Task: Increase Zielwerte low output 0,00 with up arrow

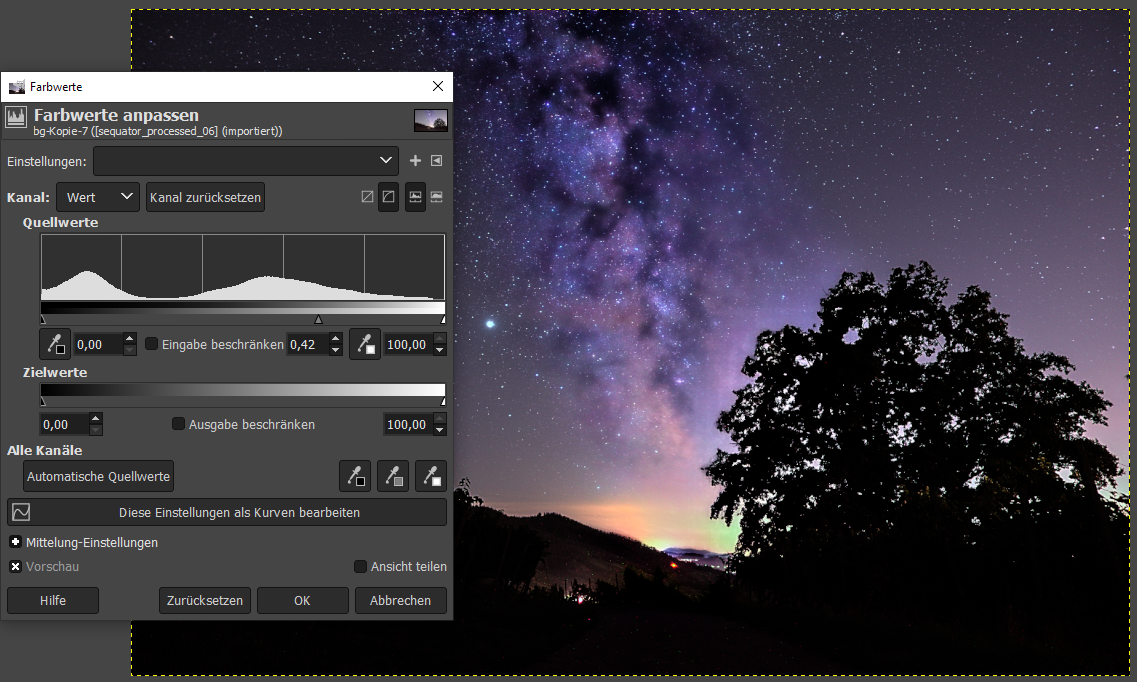Action: pos(96,418)
